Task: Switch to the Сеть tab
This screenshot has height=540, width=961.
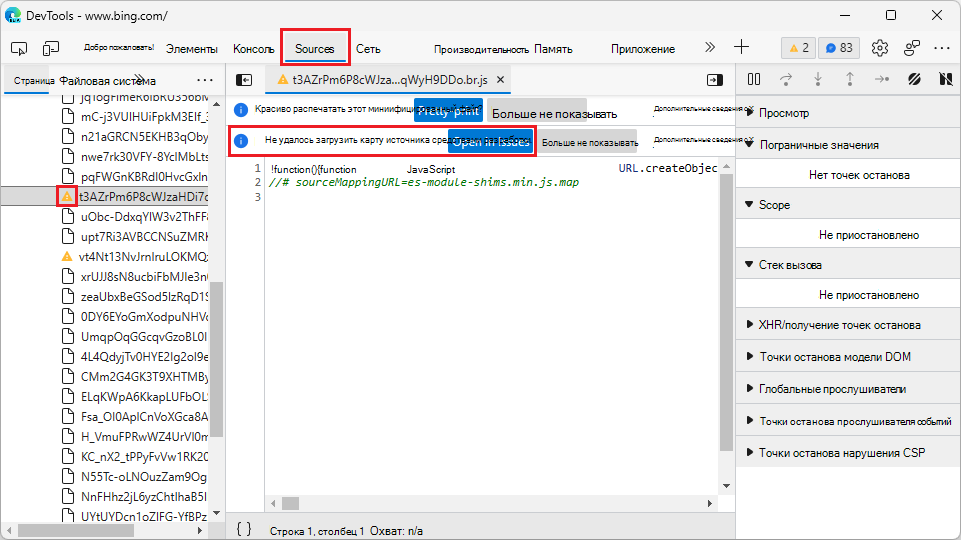Action: click(x=368, y=49)
